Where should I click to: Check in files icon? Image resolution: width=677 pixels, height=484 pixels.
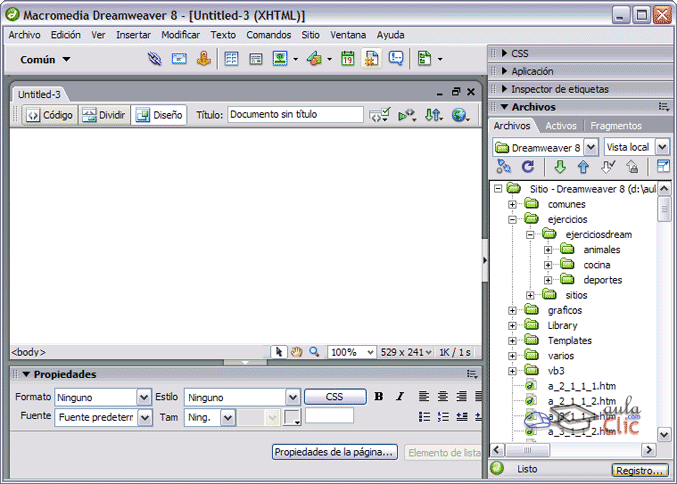[632, 167]
